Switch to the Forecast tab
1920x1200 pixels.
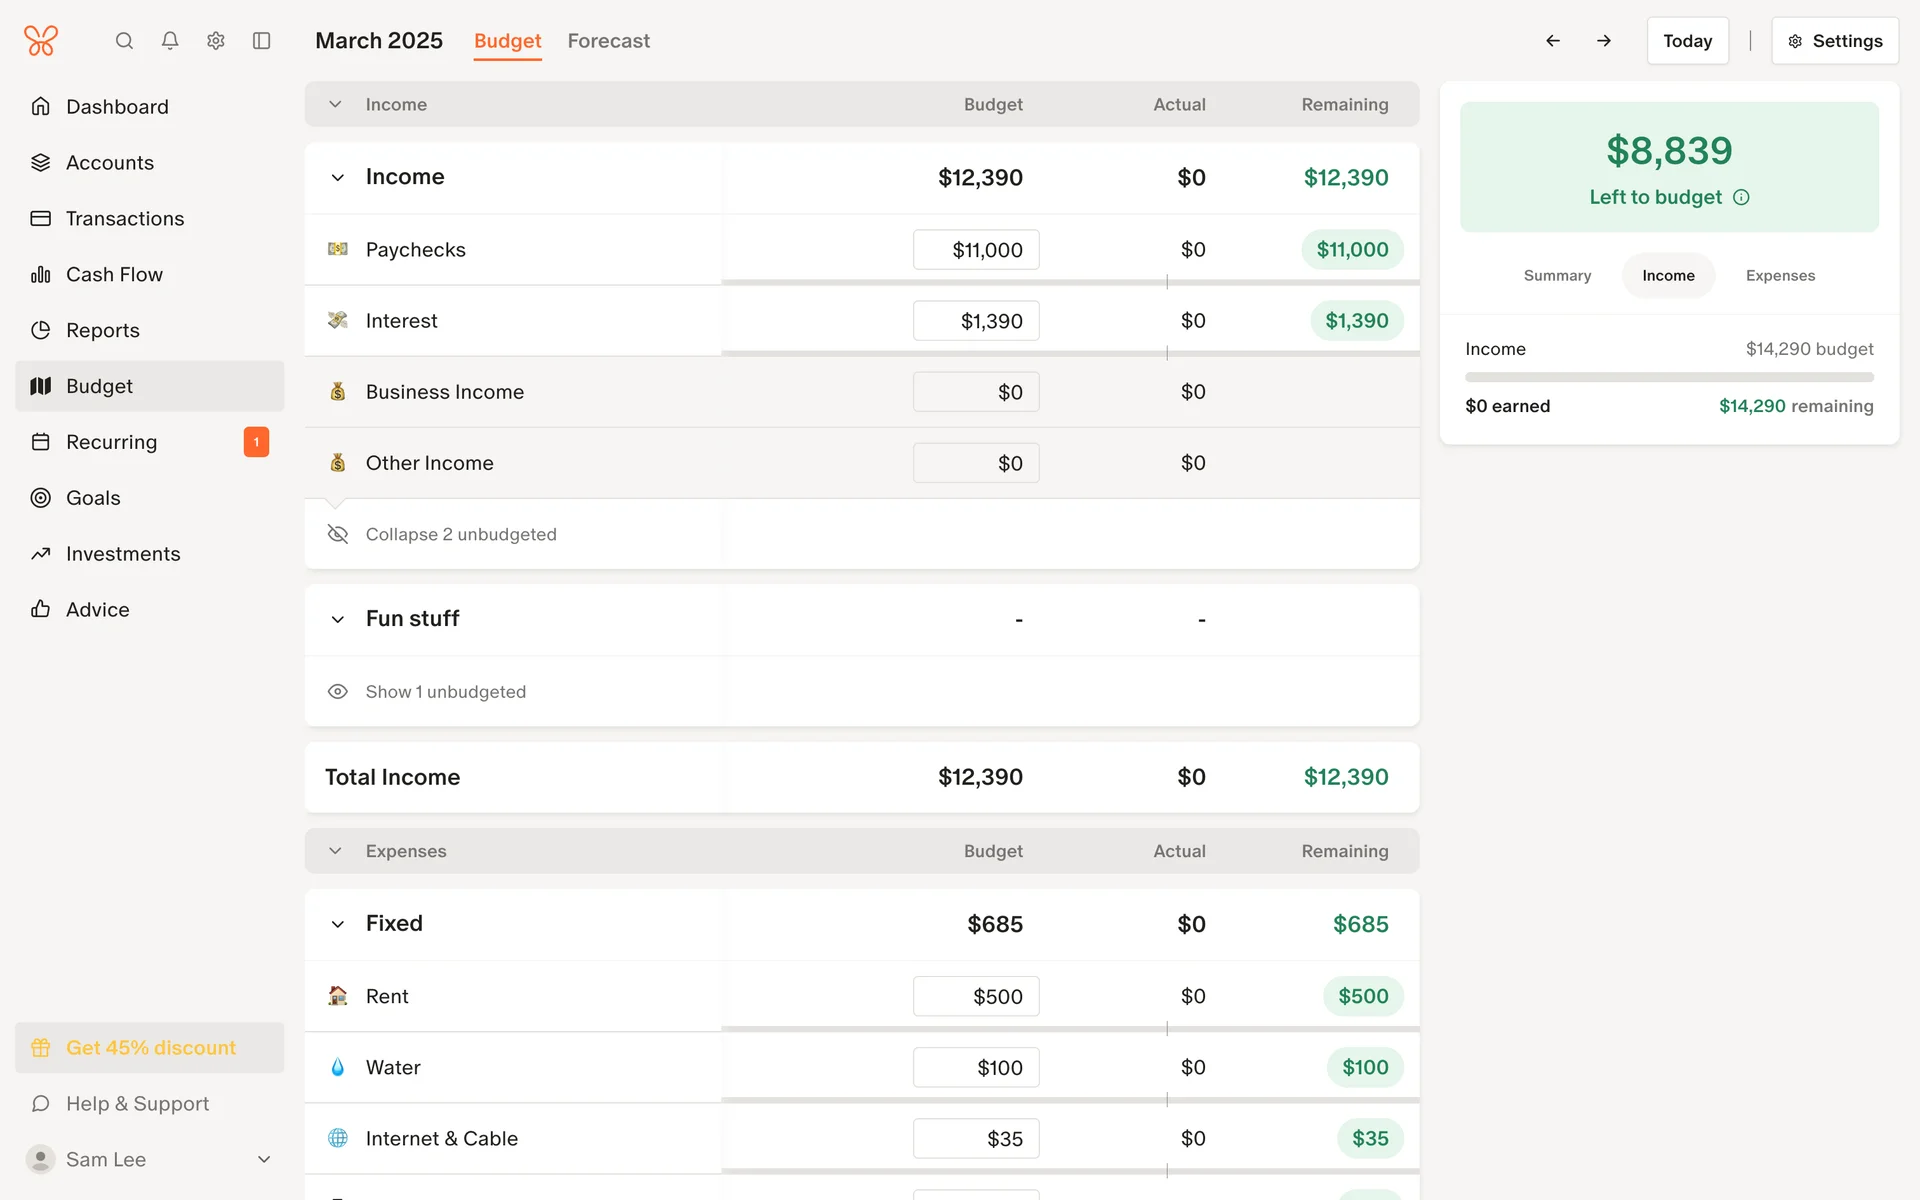pyautogui.click(x=608, y=41)
